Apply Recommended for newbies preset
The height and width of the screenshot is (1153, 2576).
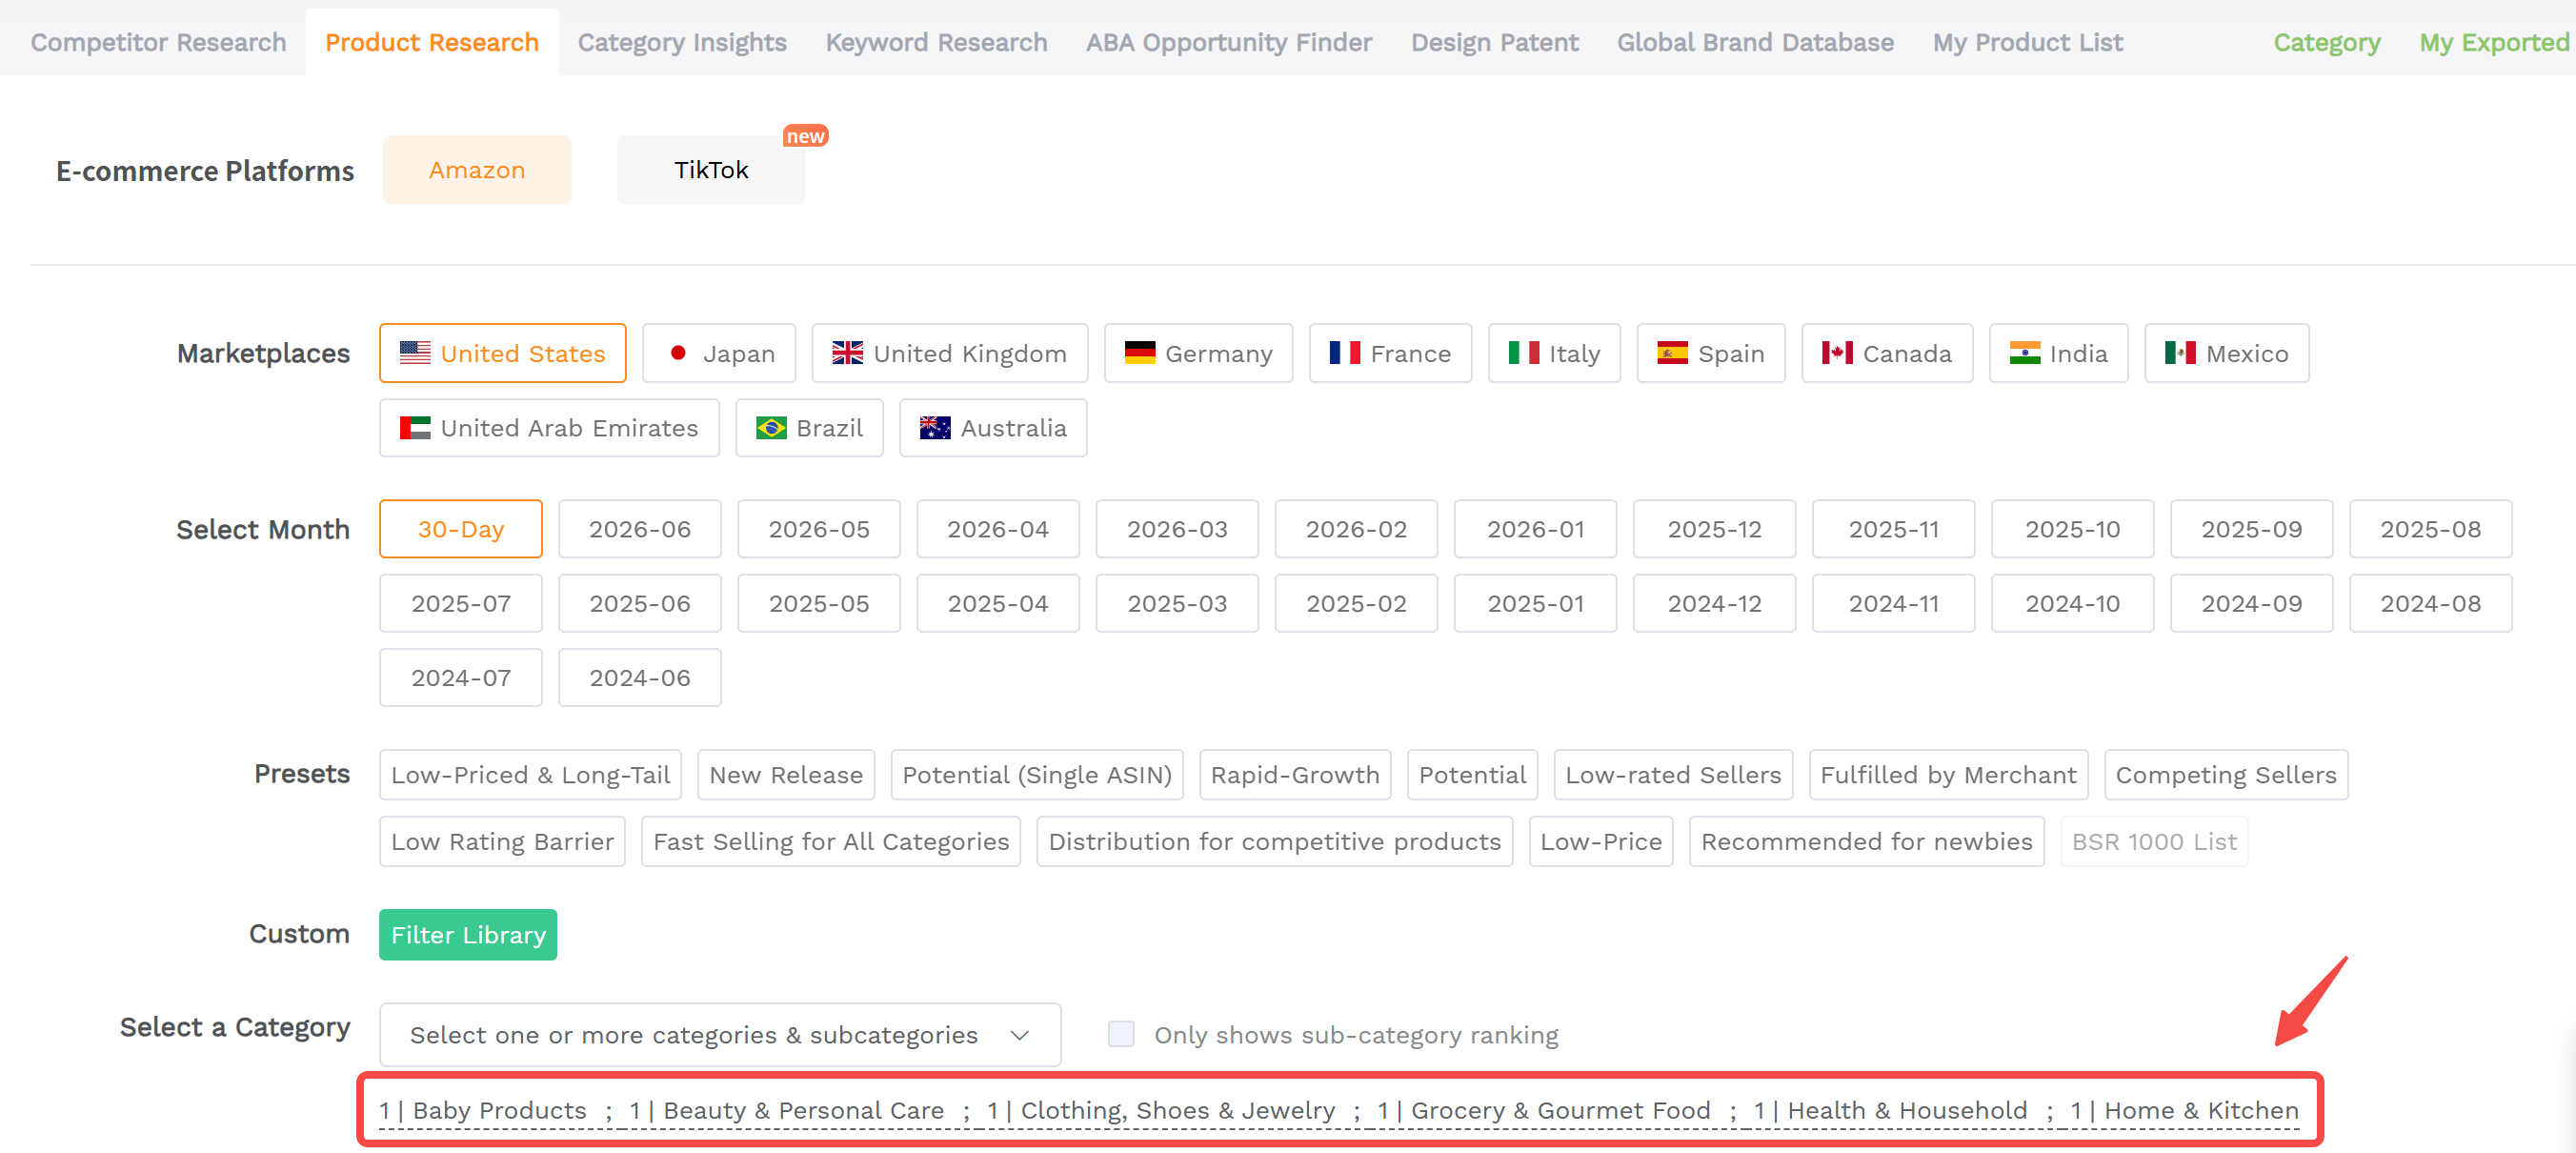coord(1867,842)
